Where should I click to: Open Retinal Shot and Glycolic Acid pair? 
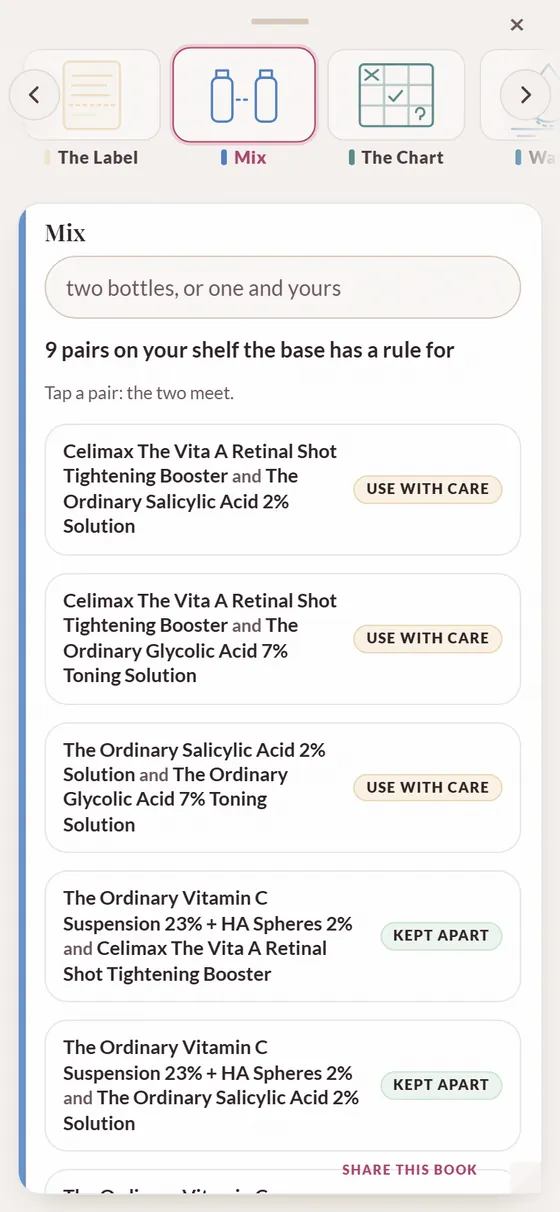point(283,638)
